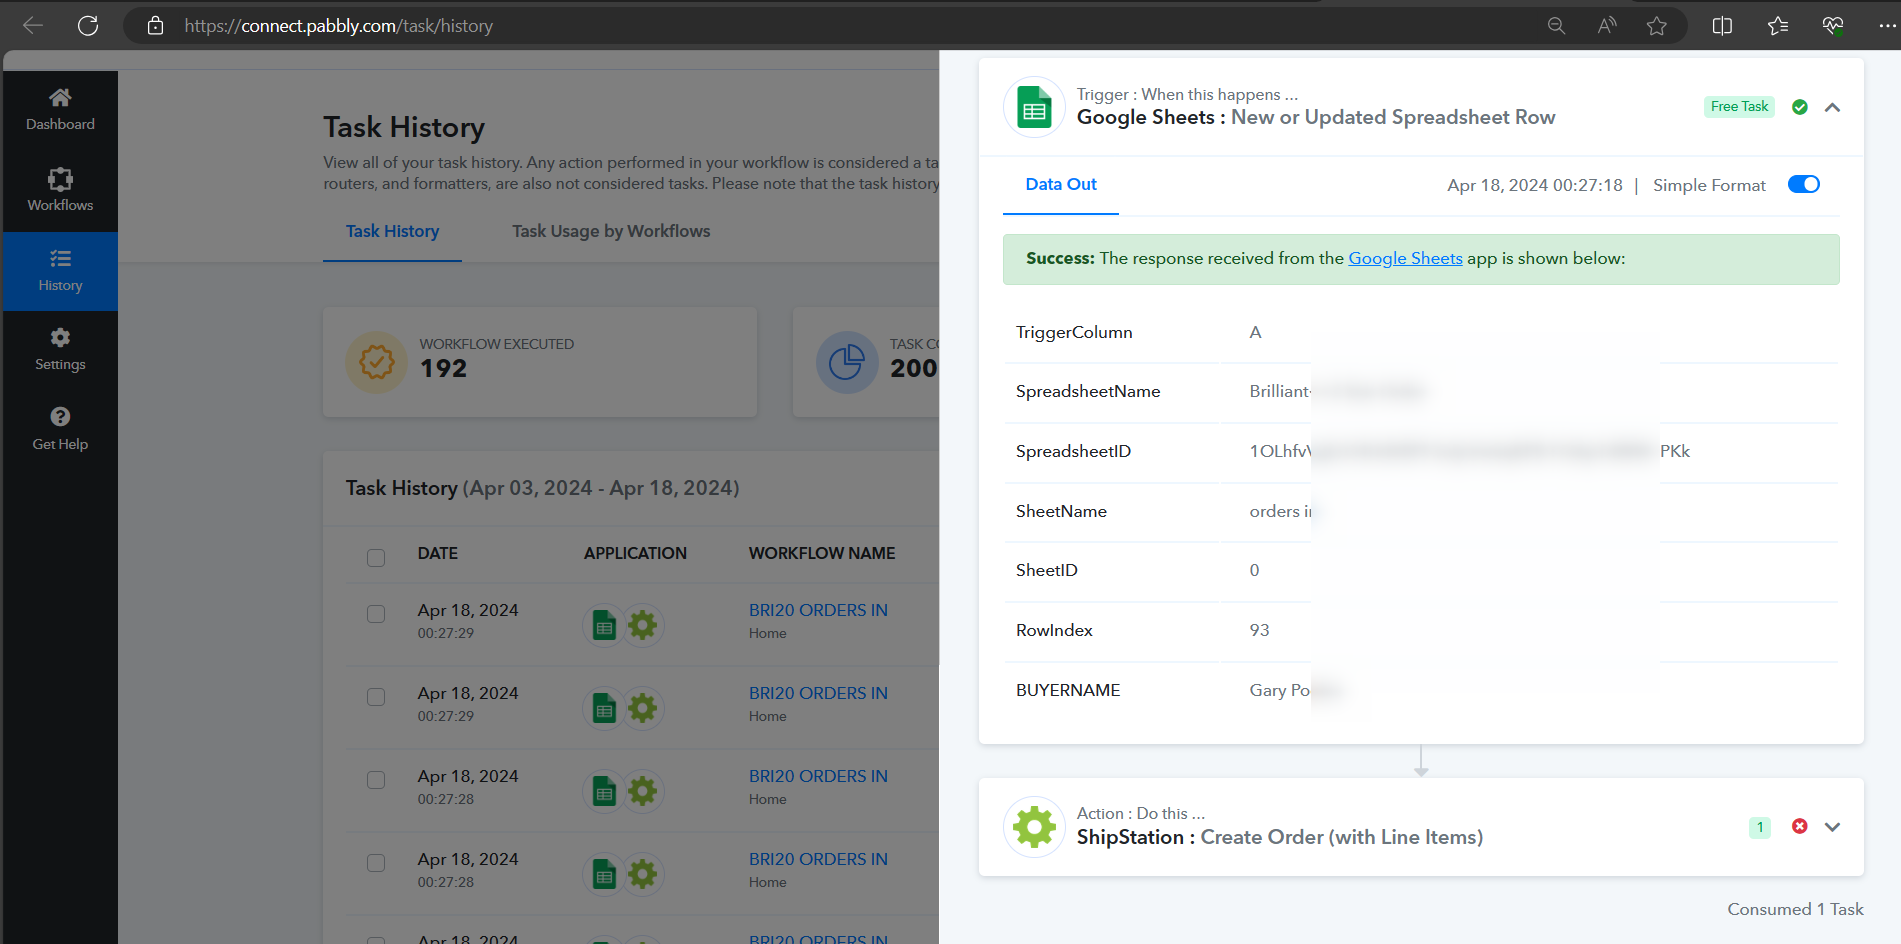The image size is (1901, 944).
Task: Click ShipStation icon in third history row
Action: pyautogui.click(x=643, y=792)
